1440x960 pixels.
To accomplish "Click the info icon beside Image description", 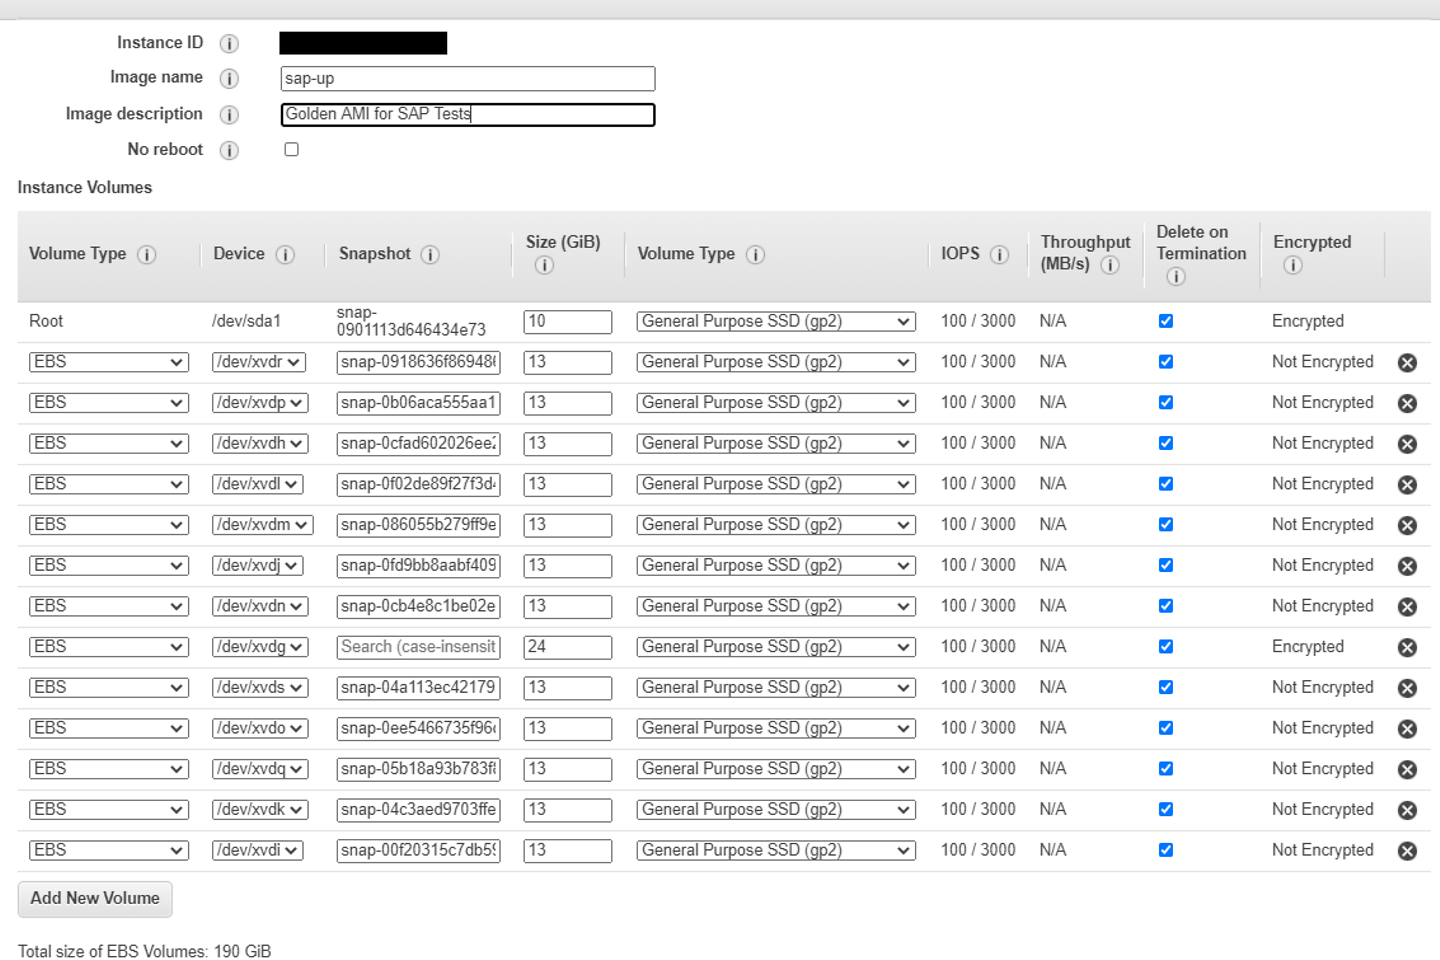I will pos(229,114).
